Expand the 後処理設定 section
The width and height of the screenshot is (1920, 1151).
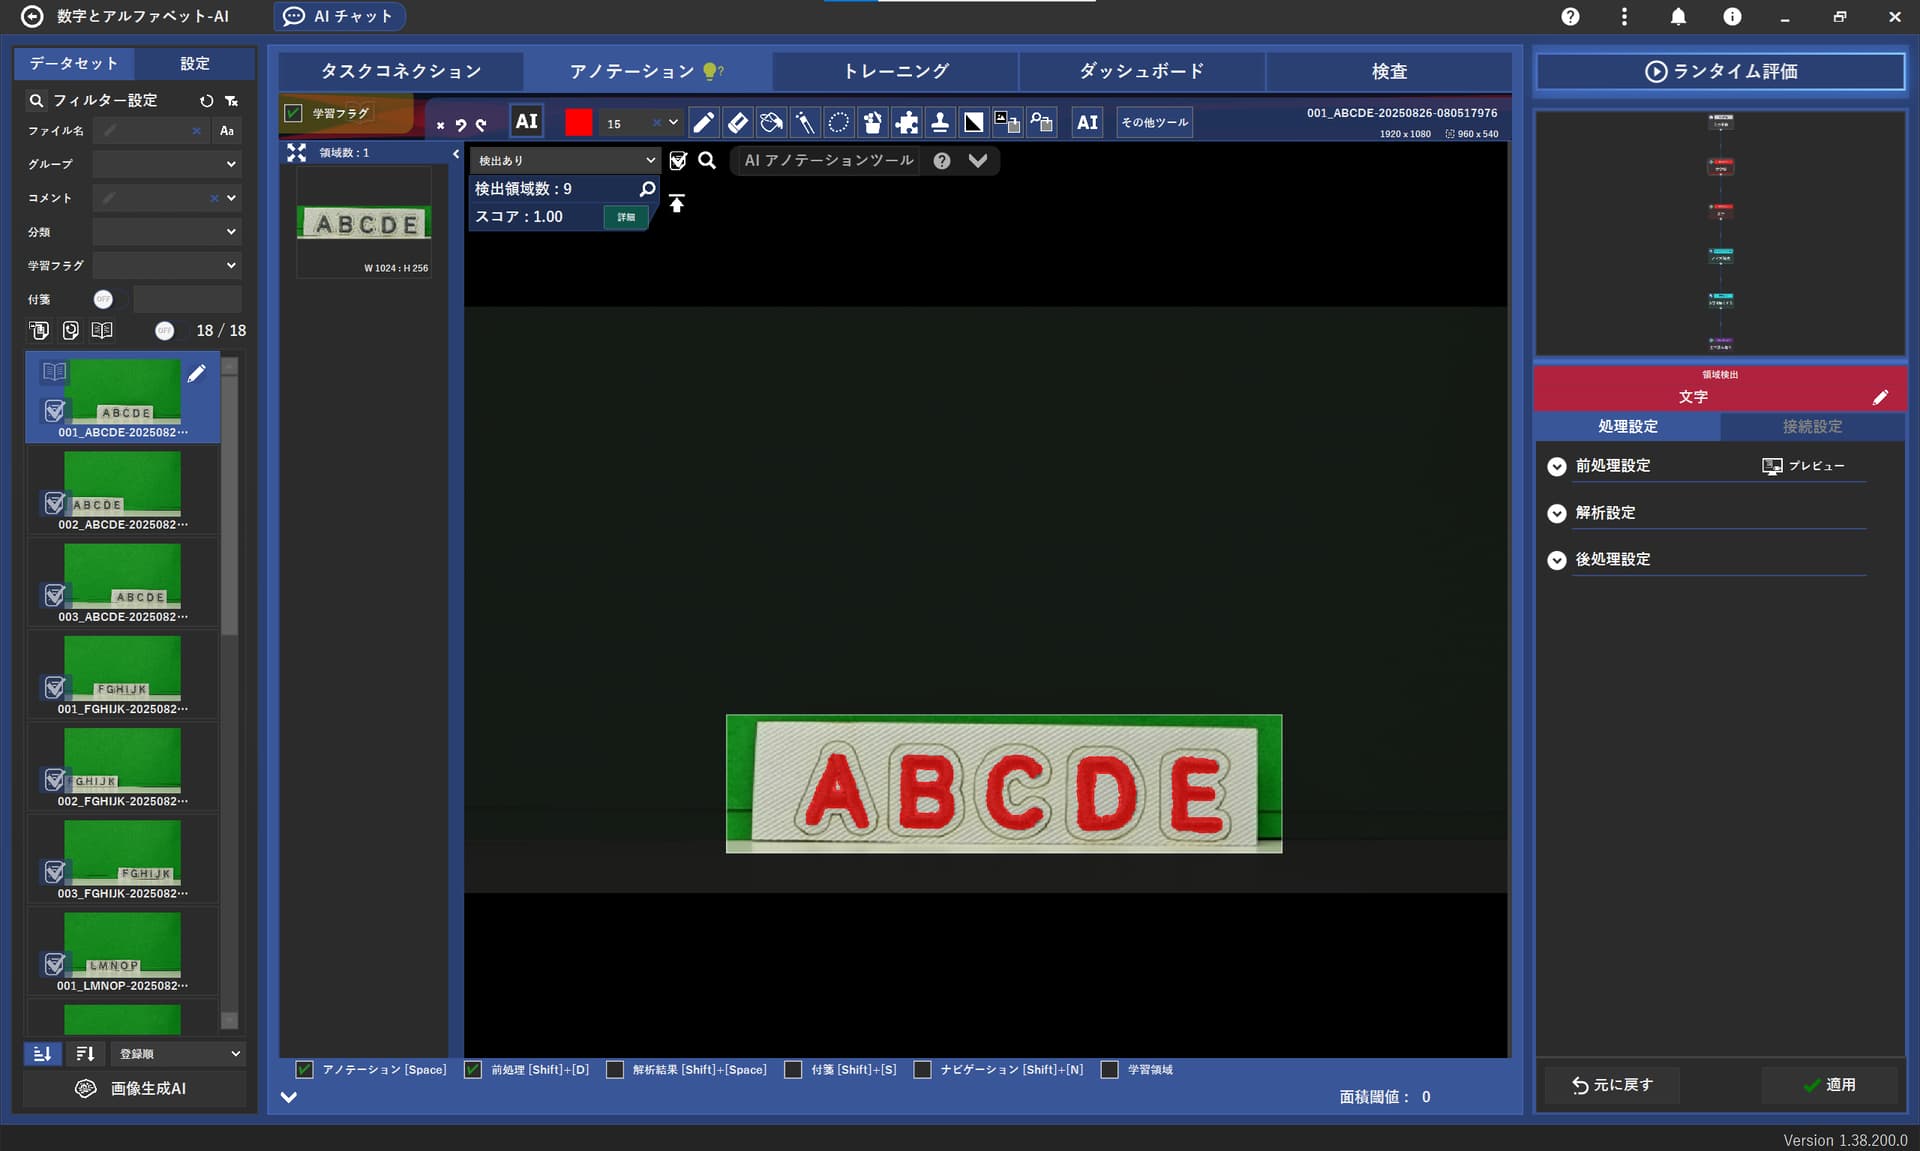[1557, 560]
